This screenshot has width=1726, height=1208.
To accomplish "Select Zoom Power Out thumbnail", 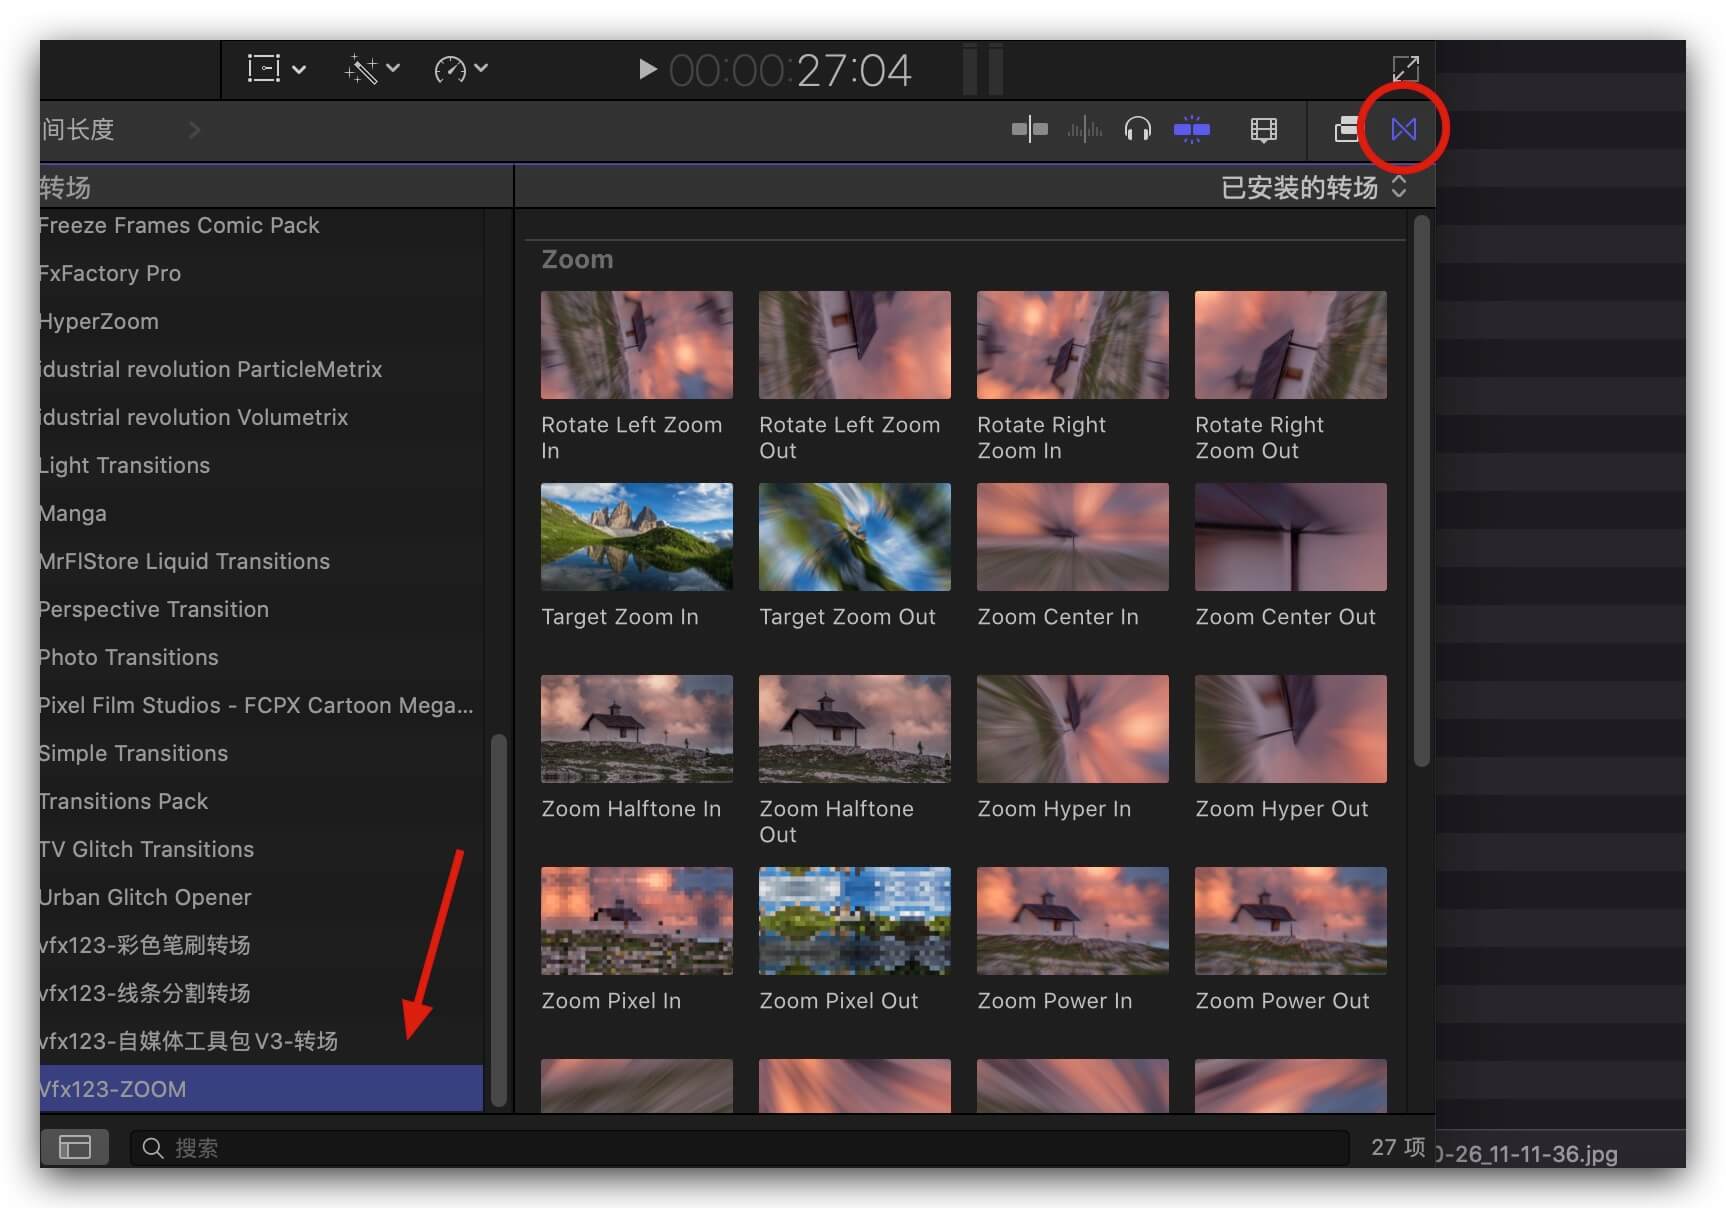I will tap(1291, 921).
